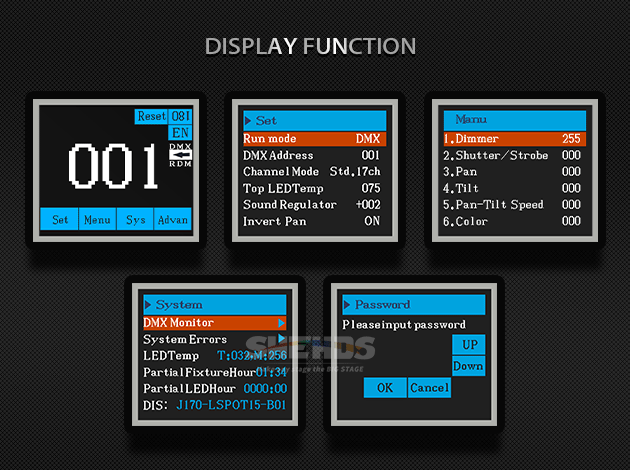Select the DMX Address 001 row
This screenshot has height=470, width=630.
[312, 155]
